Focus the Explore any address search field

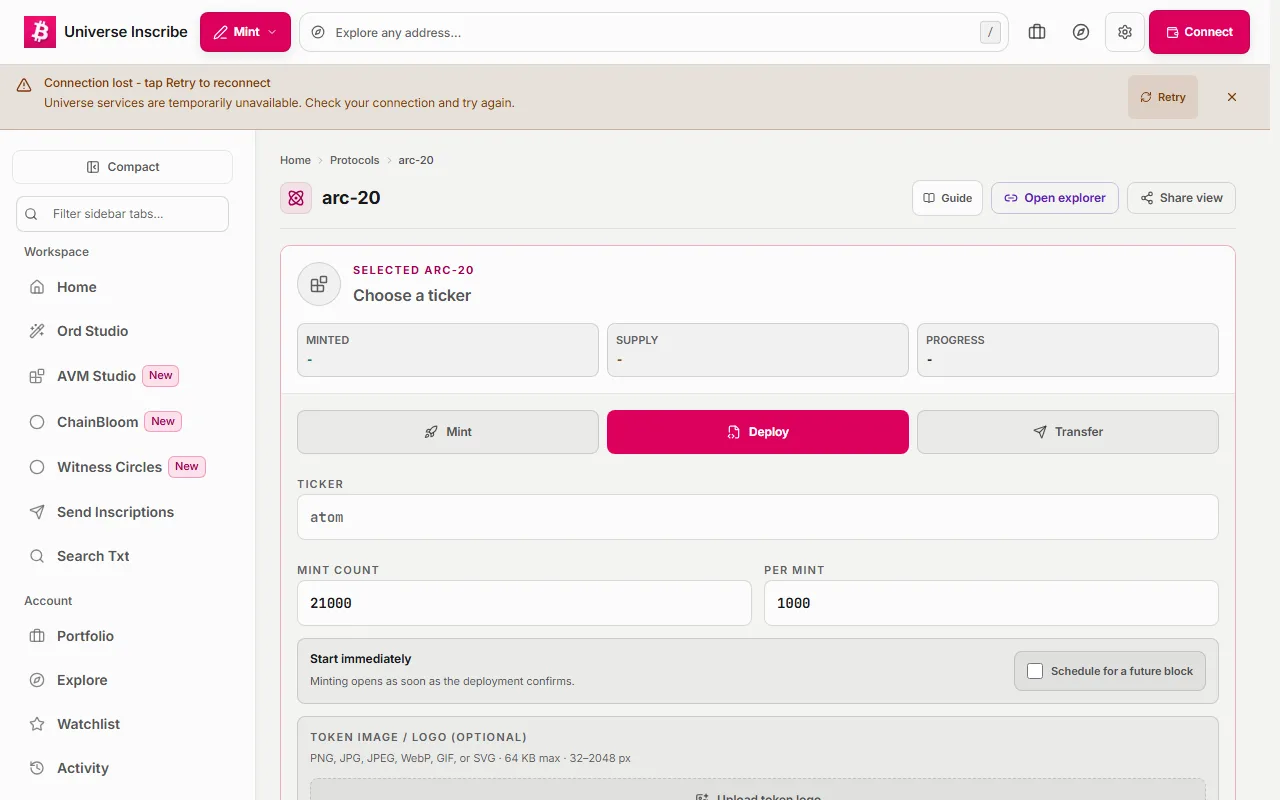click(x=653, y=32)
